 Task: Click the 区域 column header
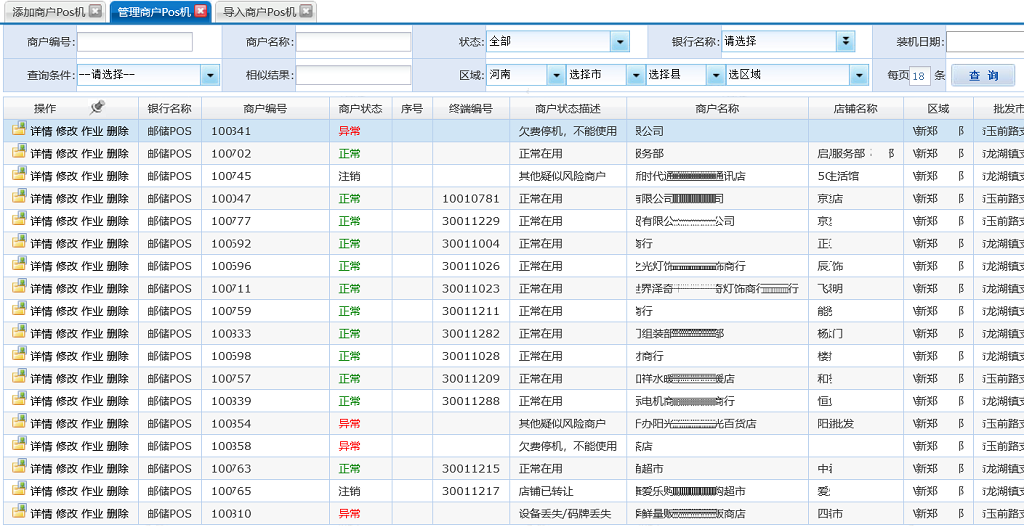pyautogui.click(x=938, y=108)
